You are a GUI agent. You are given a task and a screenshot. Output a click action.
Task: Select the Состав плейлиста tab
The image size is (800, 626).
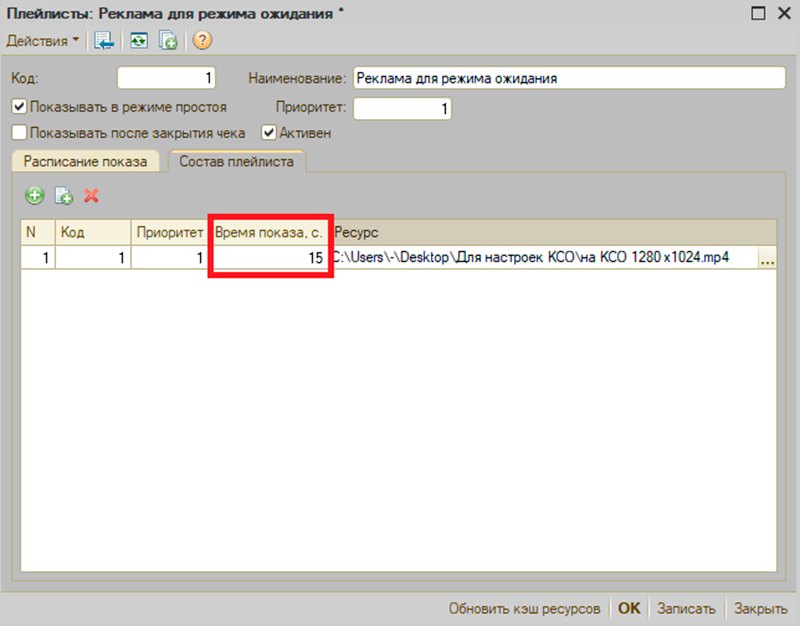(x=236, y=161)
